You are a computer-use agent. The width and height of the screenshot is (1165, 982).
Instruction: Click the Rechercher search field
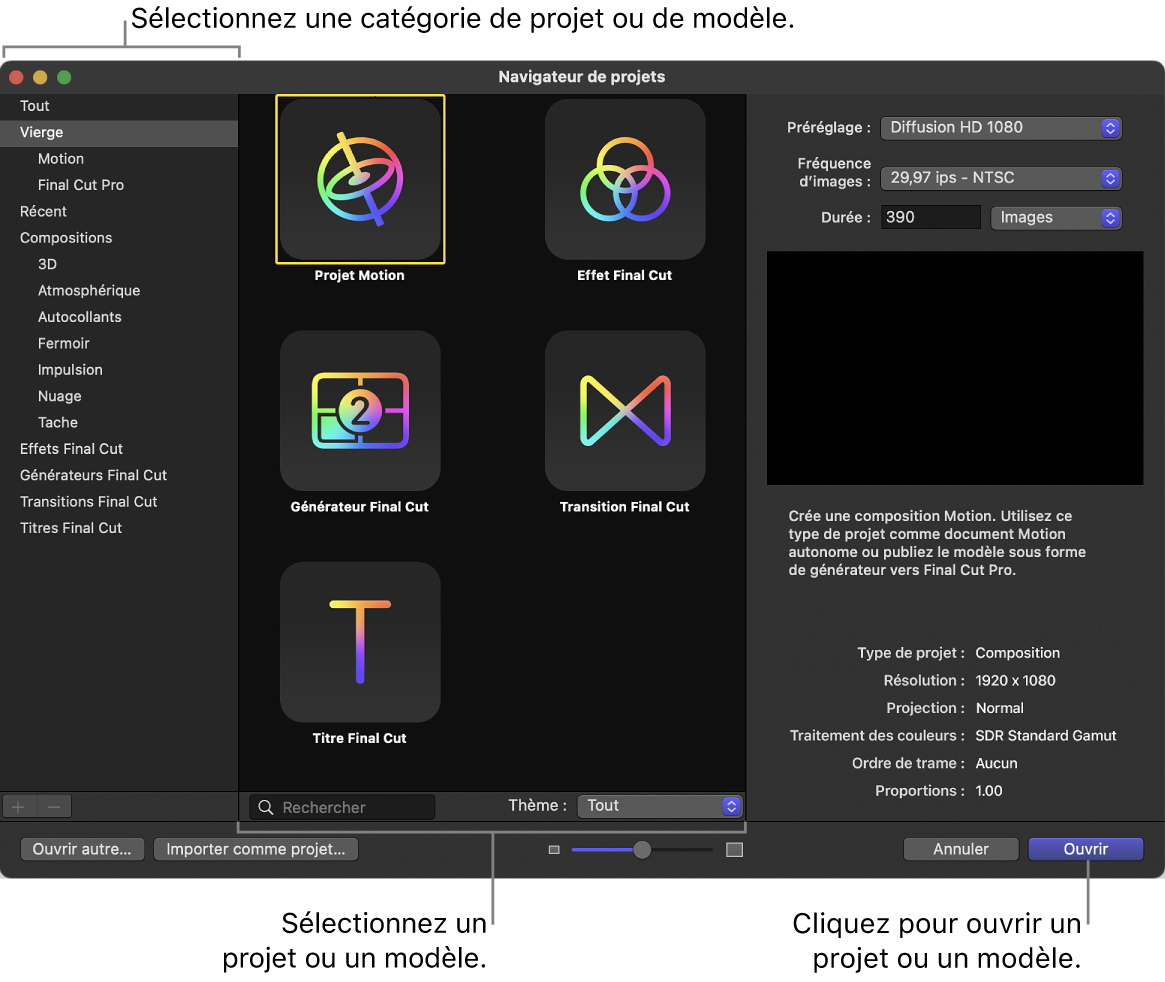tap(355, 807)
